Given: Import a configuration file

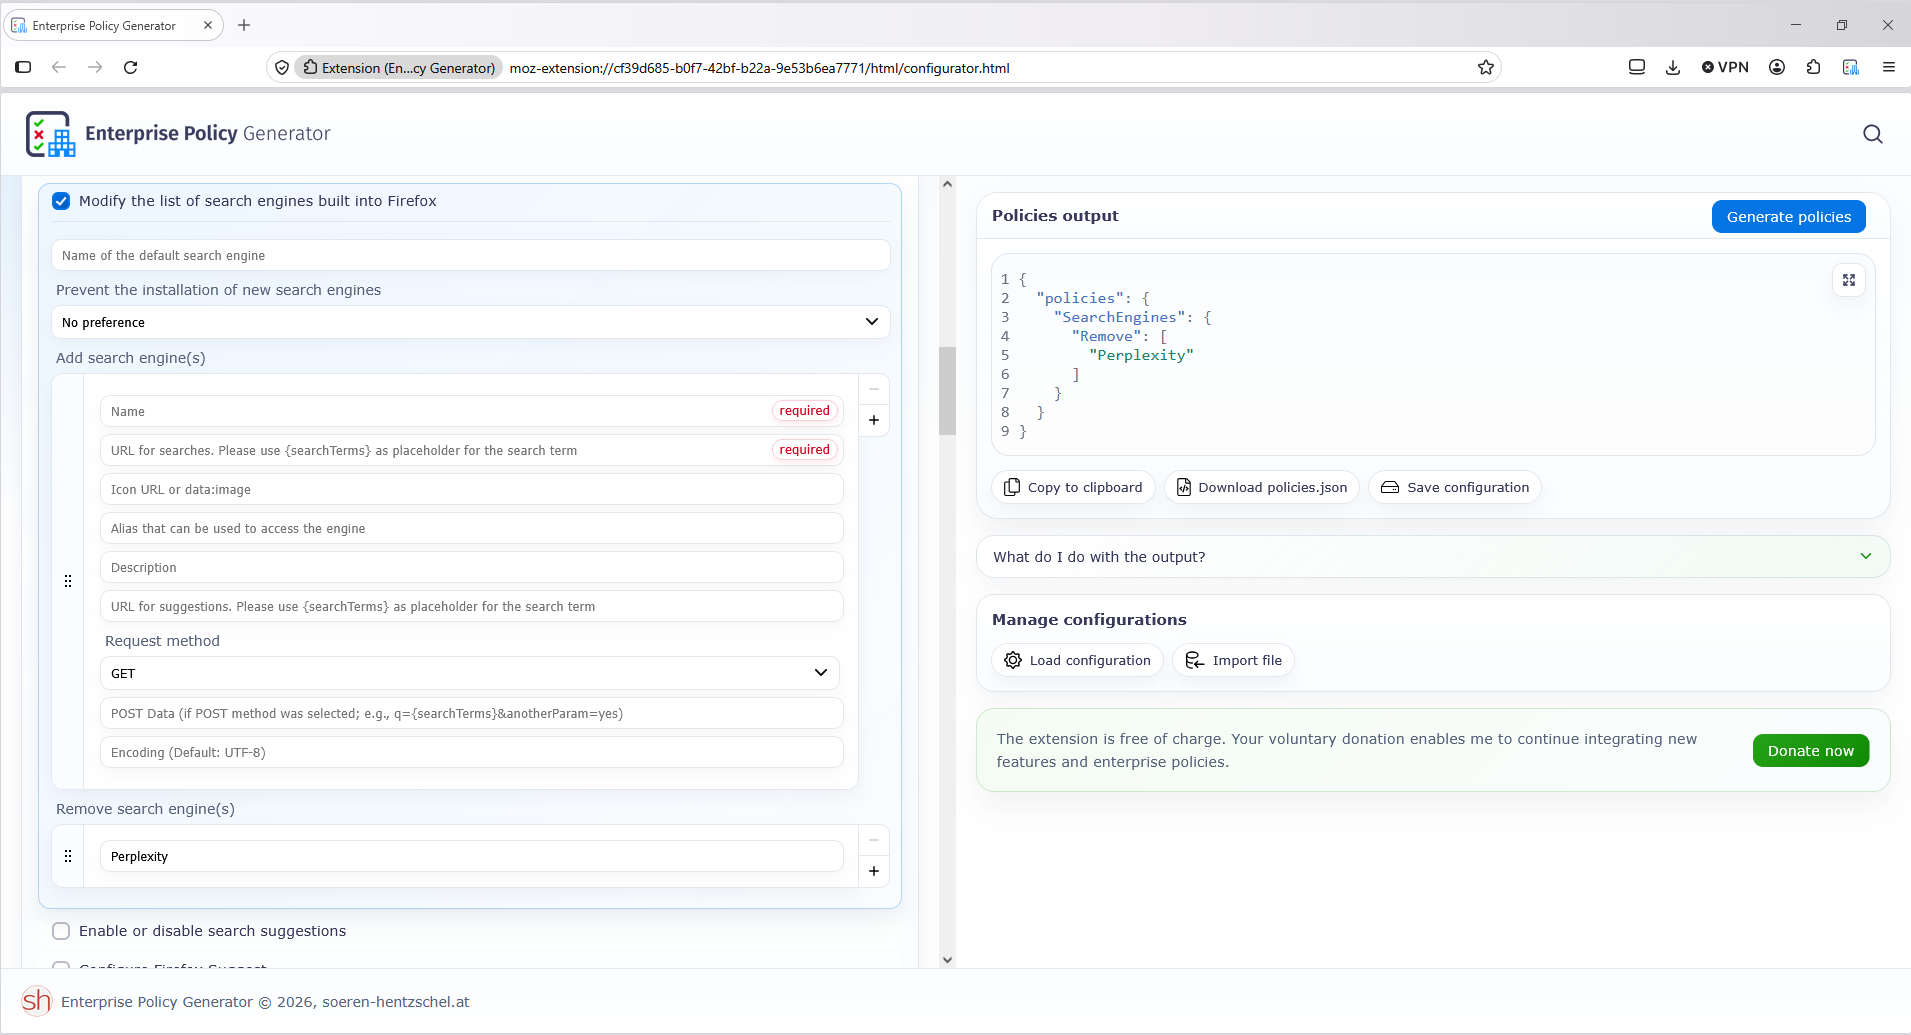Looking at the screenshot, I should point(1233,660).
